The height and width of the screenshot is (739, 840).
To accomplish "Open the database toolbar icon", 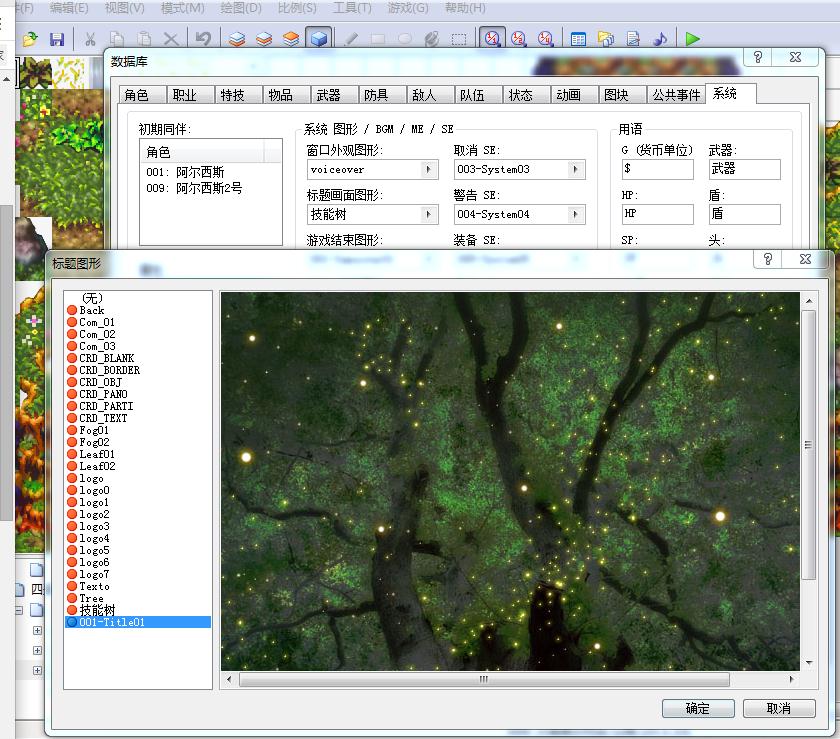I will 579,39.
